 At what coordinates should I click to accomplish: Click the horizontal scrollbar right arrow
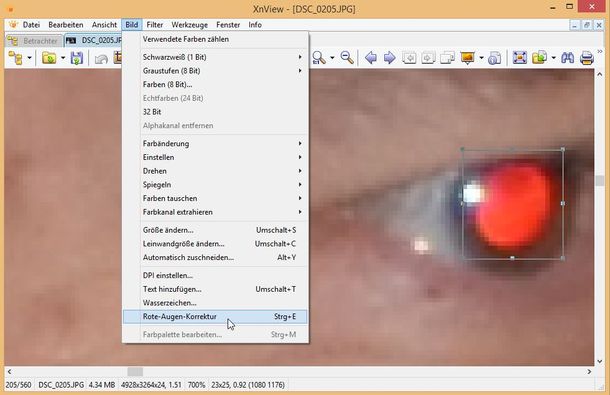point(589,372)
